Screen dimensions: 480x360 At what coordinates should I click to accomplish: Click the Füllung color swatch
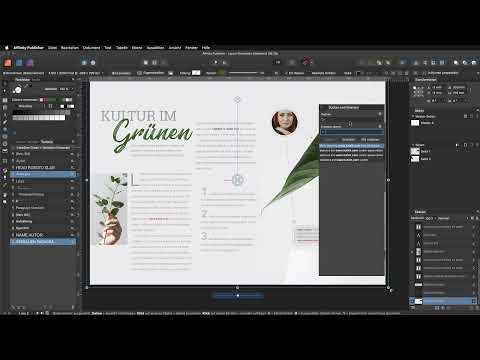pyautogui.click(x=196, y=72)
